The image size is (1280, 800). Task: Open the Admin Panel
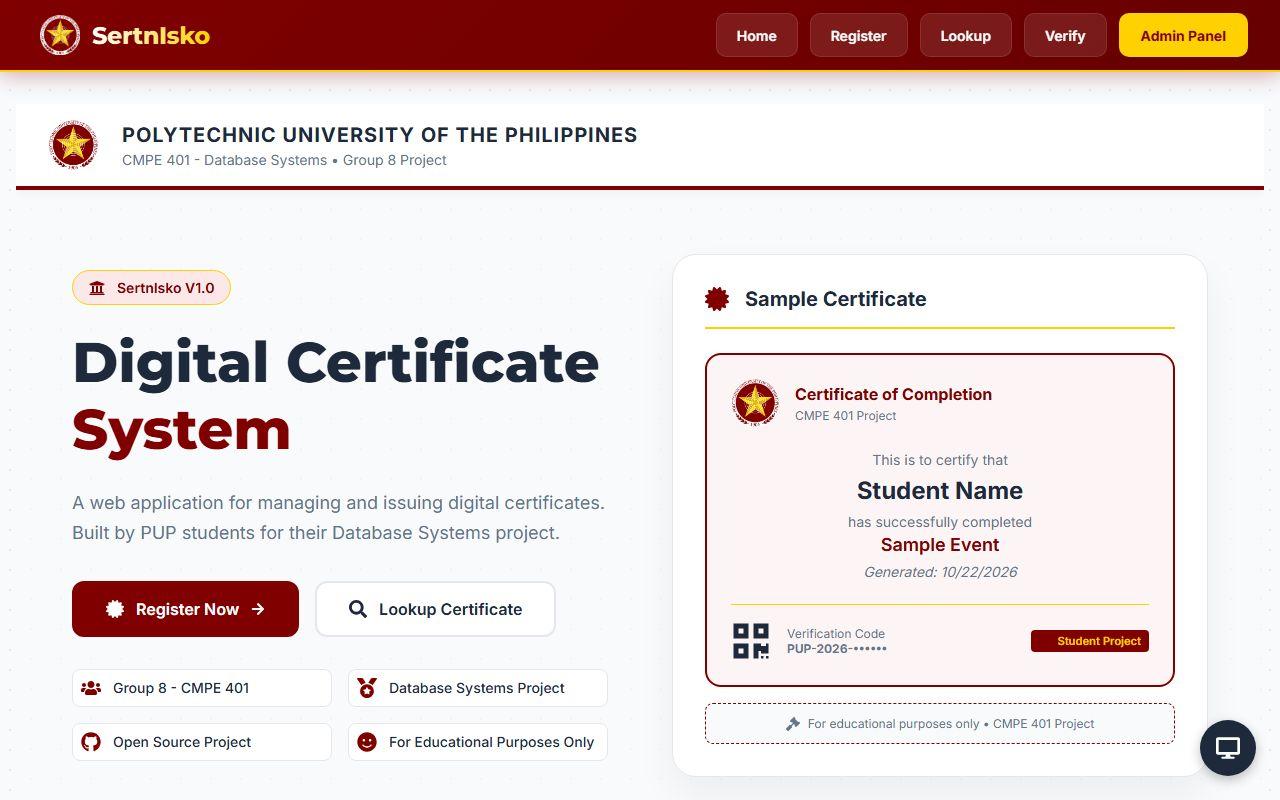1183,35
